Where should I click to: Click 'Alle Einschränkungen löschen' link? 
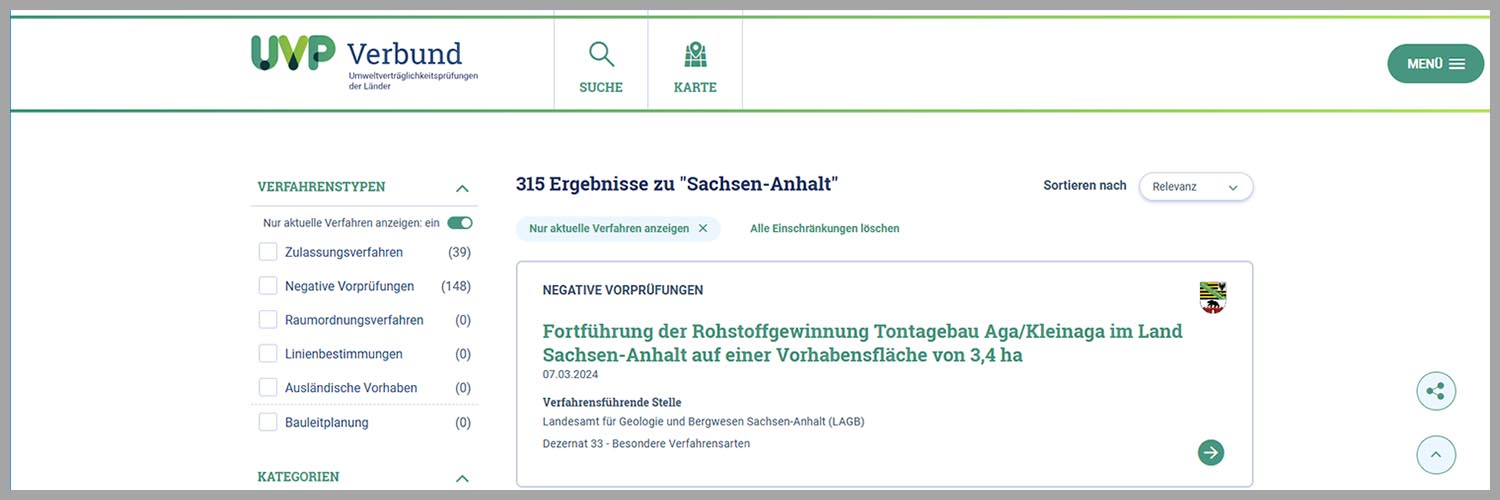pos(824,228)
